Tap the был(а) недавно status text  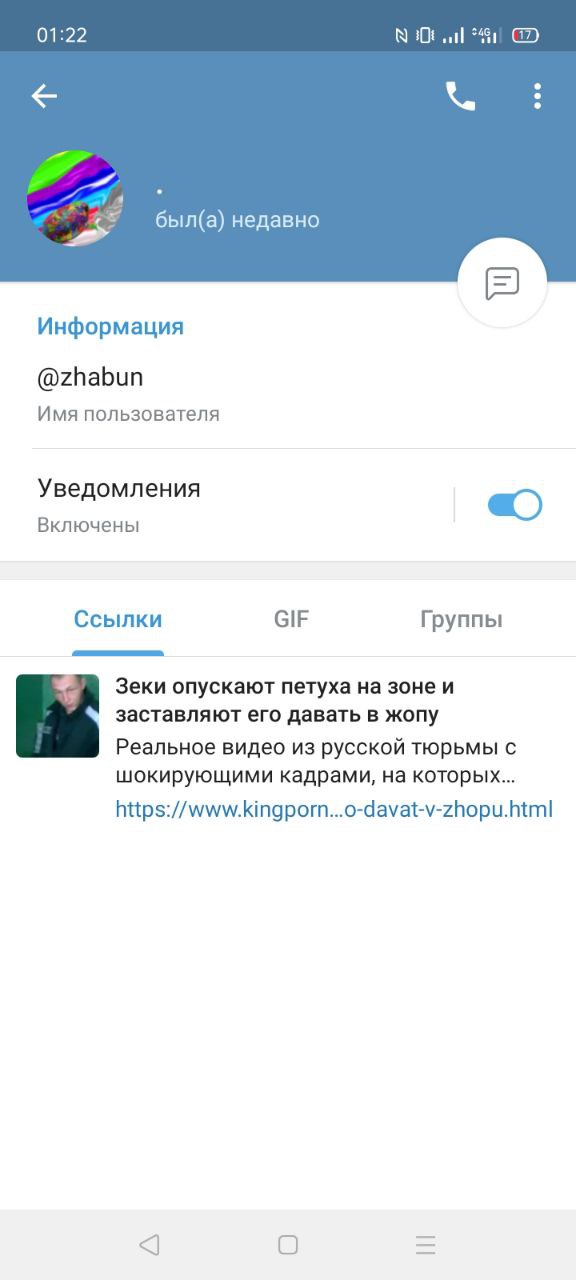click(238, 220)
